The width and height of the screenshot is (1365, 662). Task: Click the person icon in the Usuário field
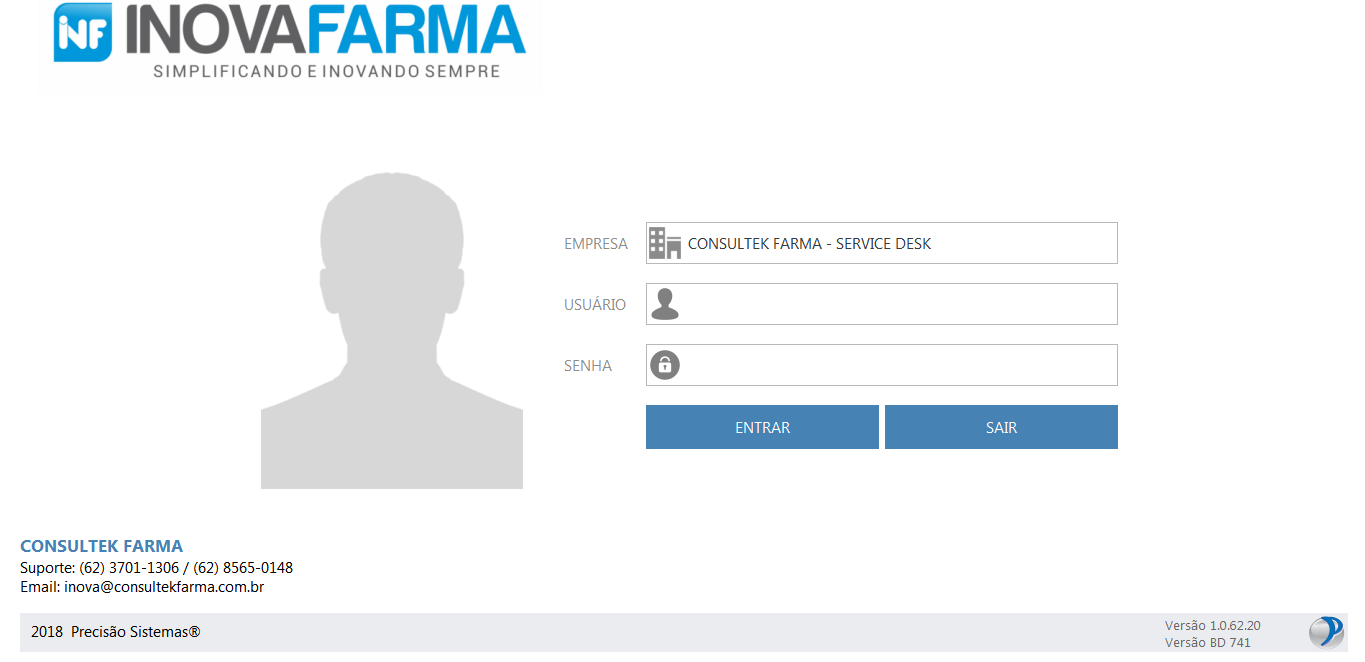(665, 304)
